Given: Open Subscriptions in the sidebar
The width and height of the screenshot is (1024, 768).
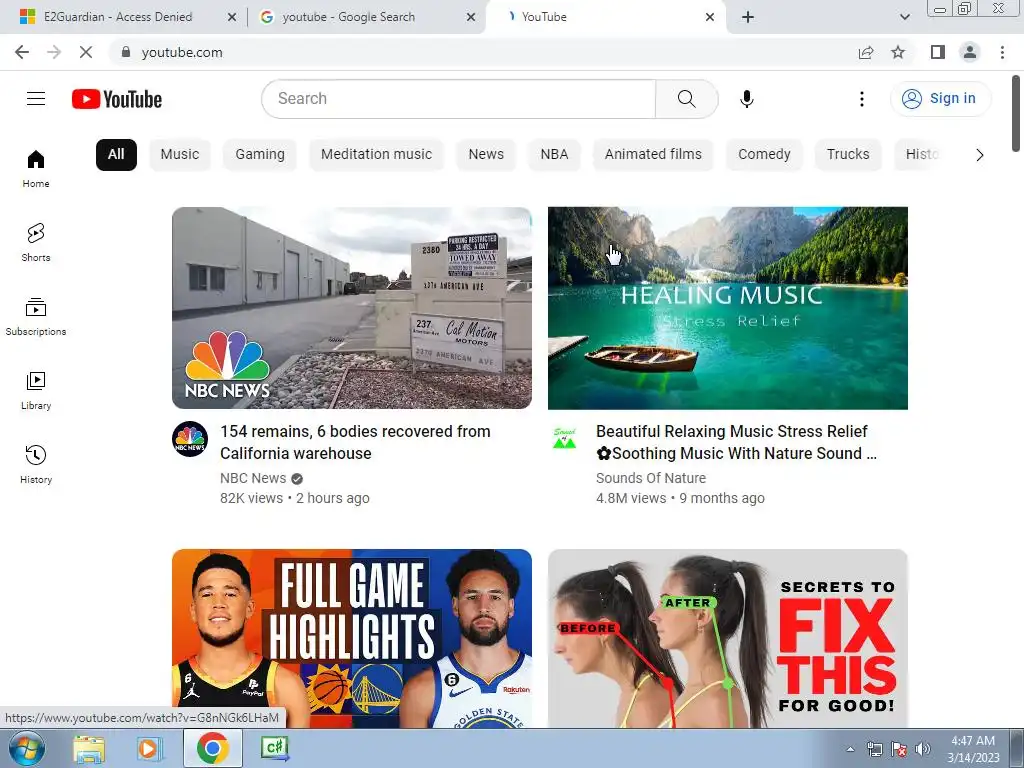Looking at the screenshot, I should [x=36, y=317].
